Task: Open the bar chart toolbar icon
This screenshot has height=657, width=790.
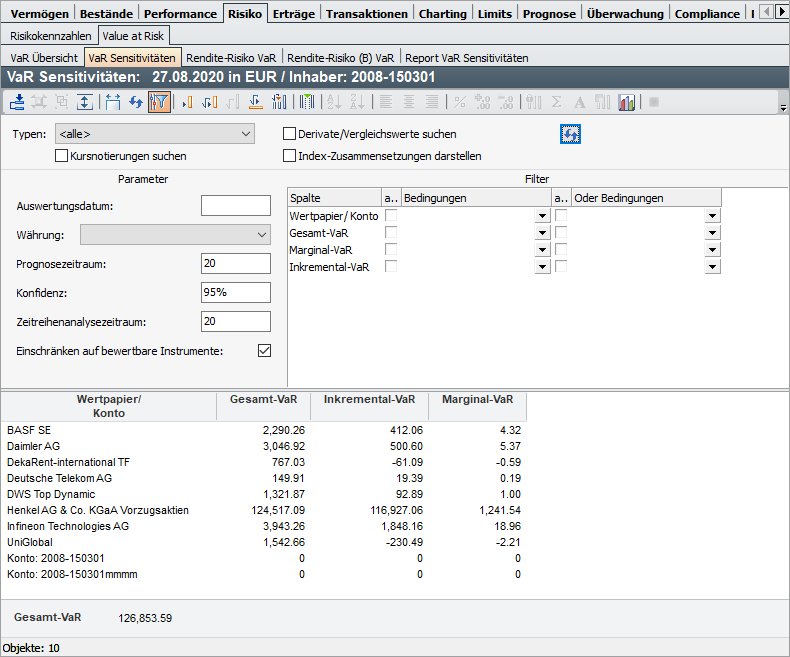Action: click(628, 102)
